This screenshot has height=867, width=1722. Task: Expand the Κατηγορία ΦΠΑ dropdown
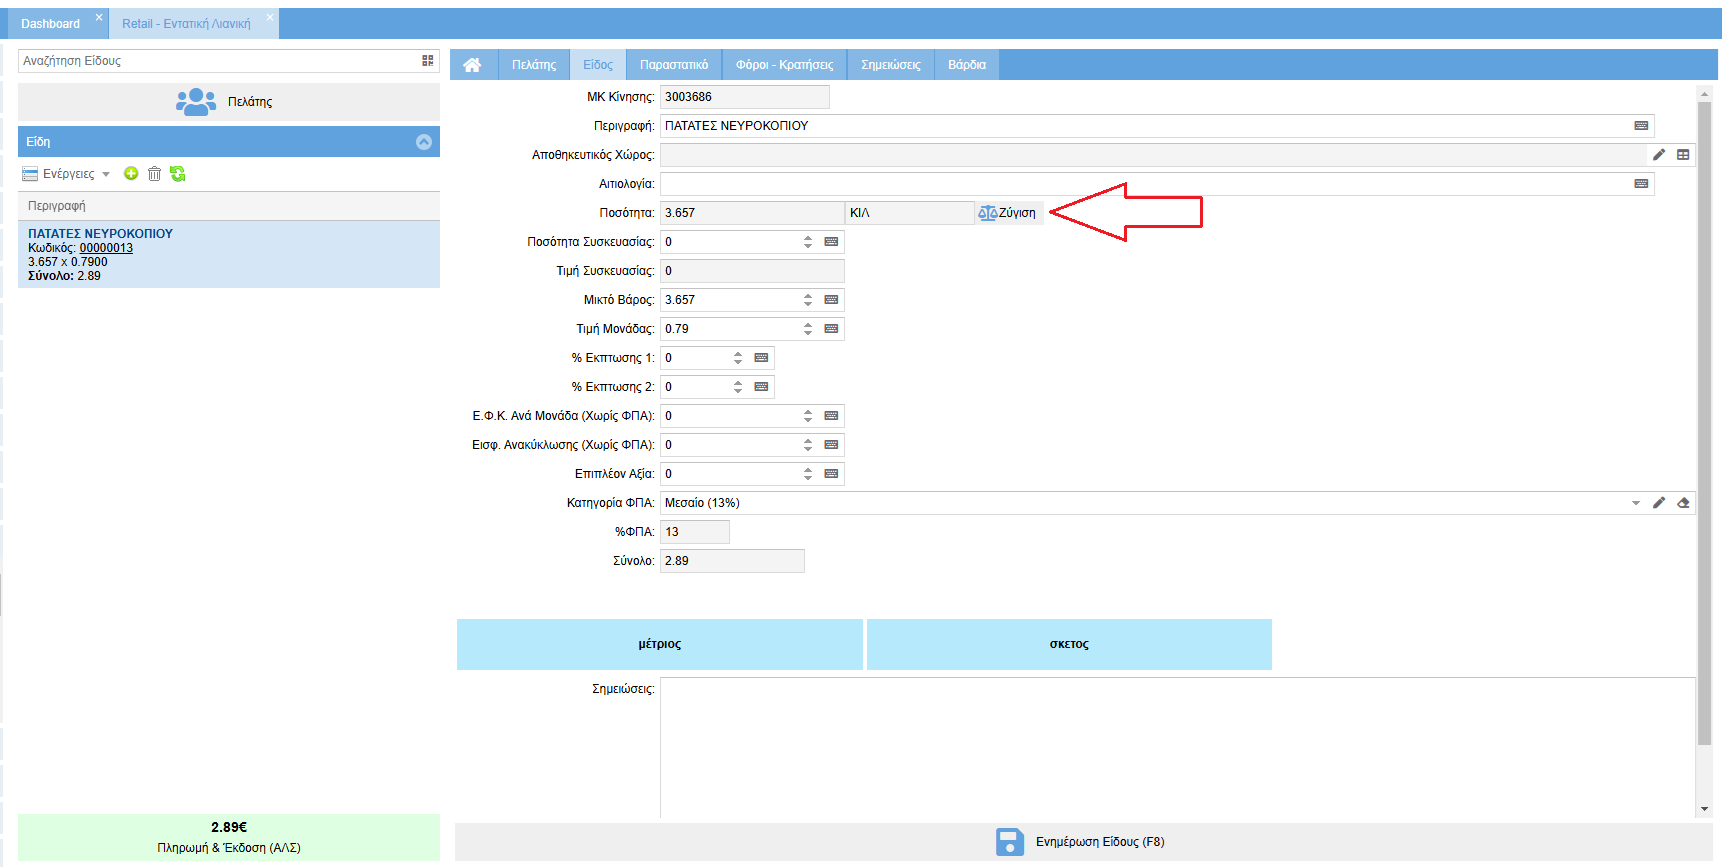tap(1636, 503)
